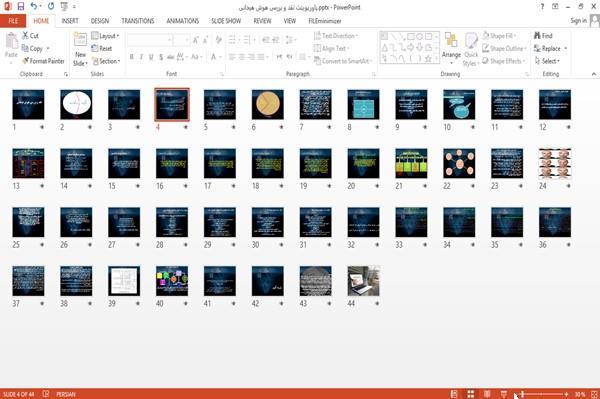
Task: Click the Increase Font Size icon
Action: 196,39
